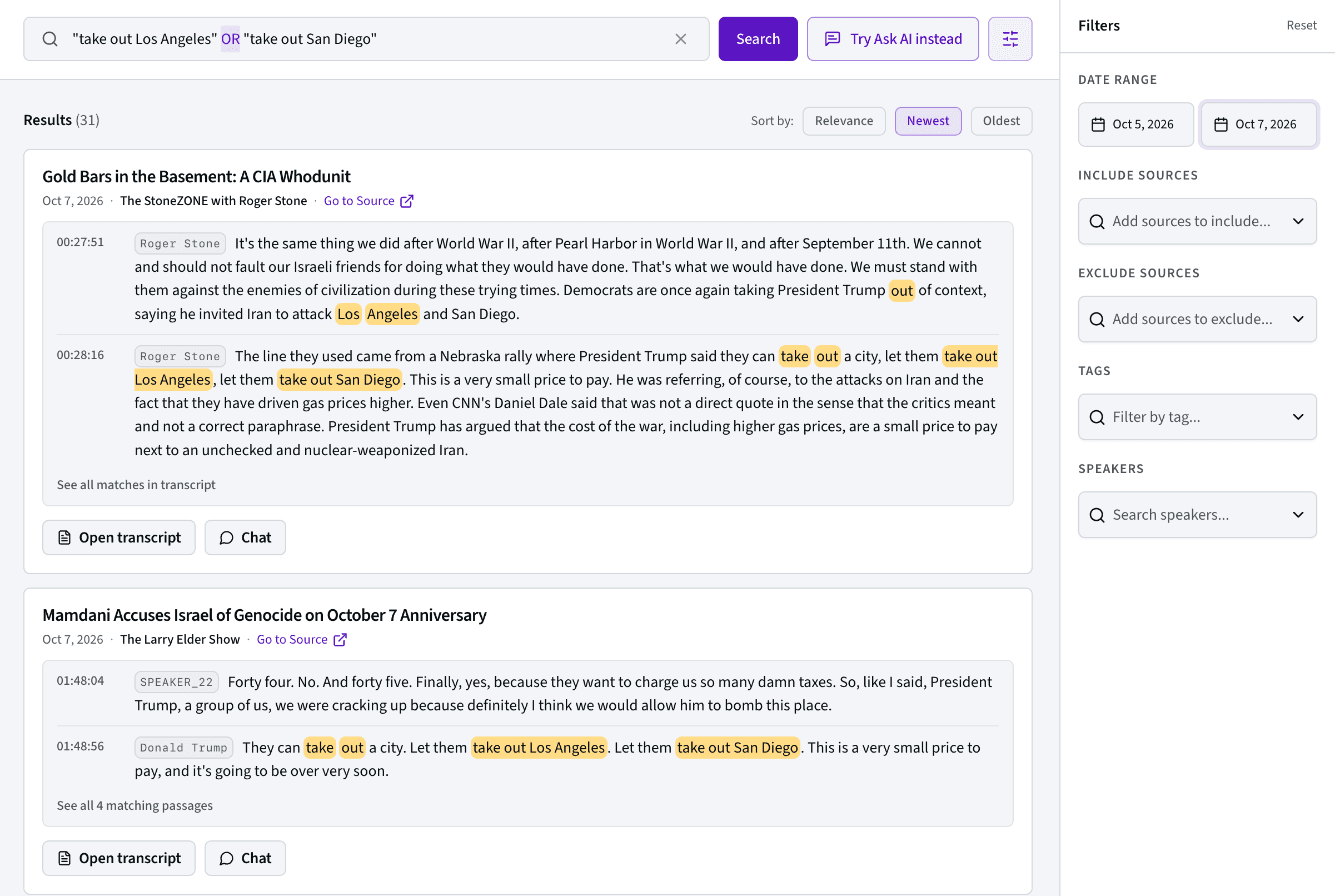
Task: Click the purple Search button
Action: point(758,39)
